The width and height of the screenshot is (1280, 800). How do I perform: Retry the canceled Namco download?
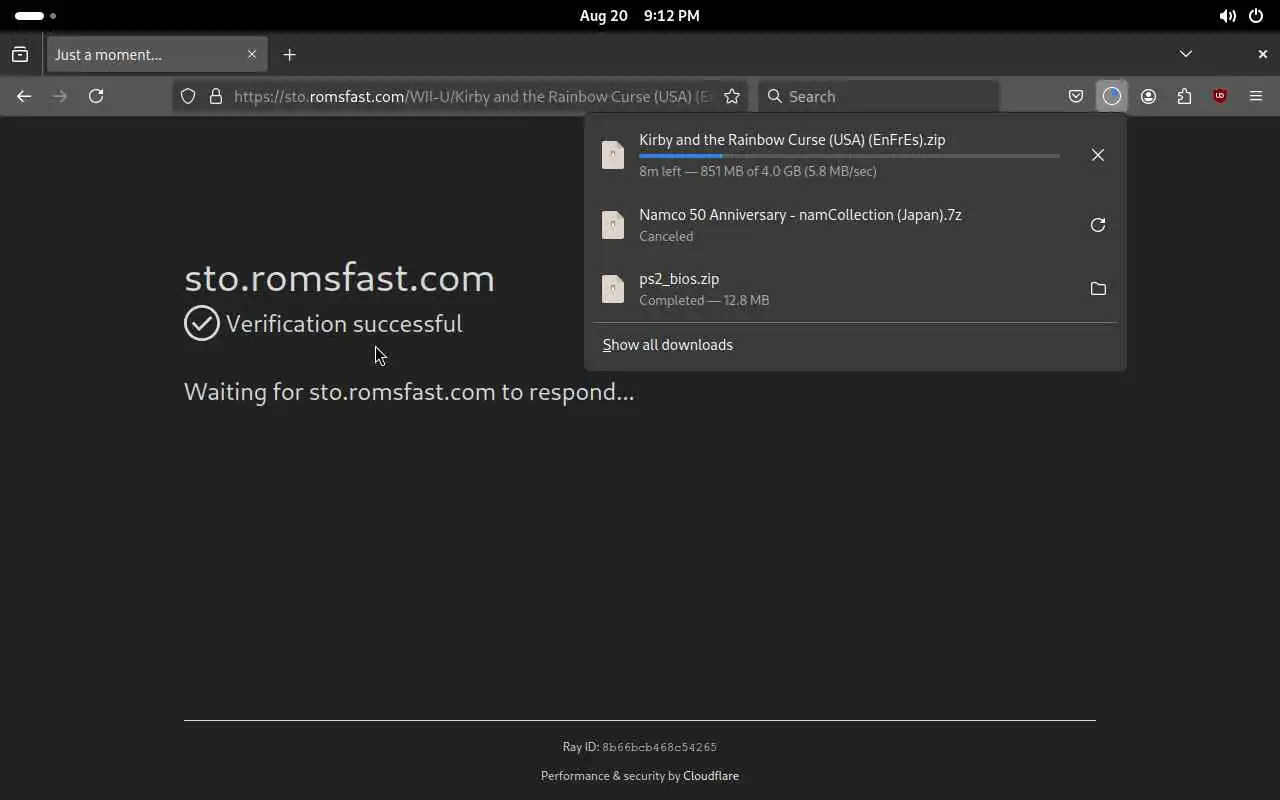pos(1098,225)
